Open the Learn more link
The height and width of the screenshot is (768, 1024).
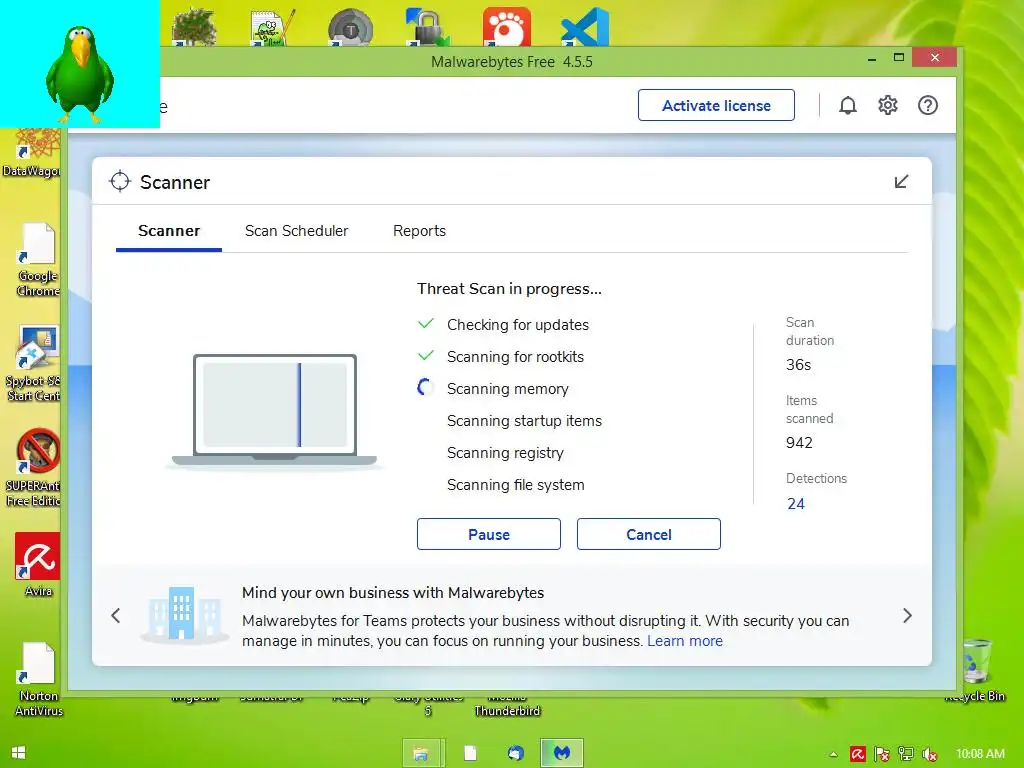685,641
